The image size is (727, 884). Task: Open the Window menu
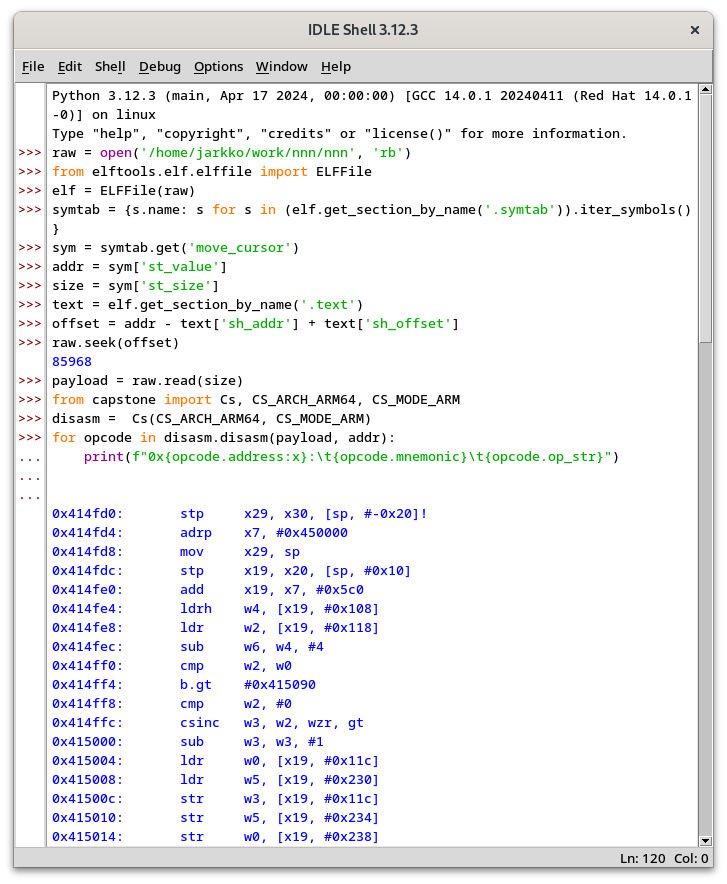(282, 67)
